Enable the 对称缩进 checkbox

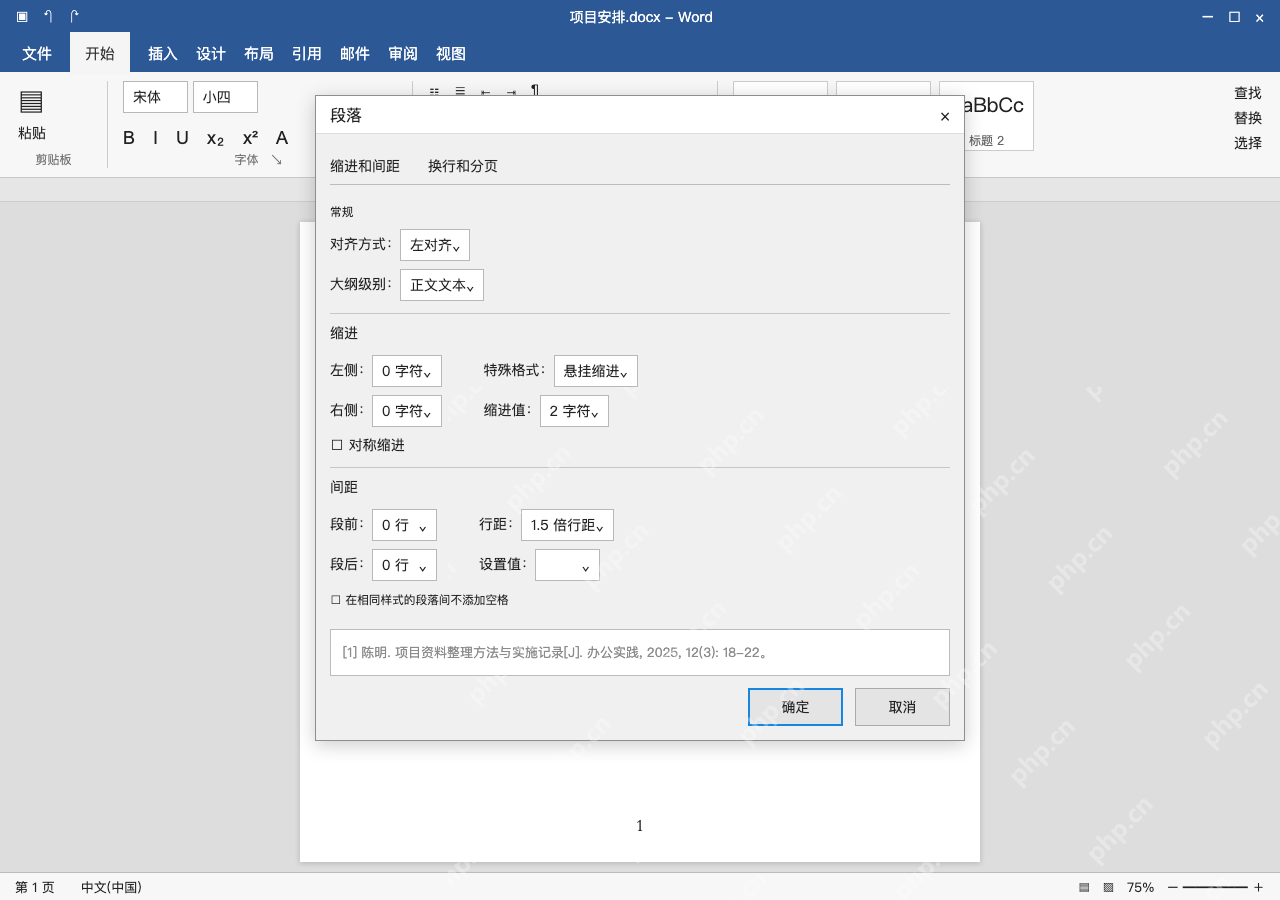[x=337, y=445]
